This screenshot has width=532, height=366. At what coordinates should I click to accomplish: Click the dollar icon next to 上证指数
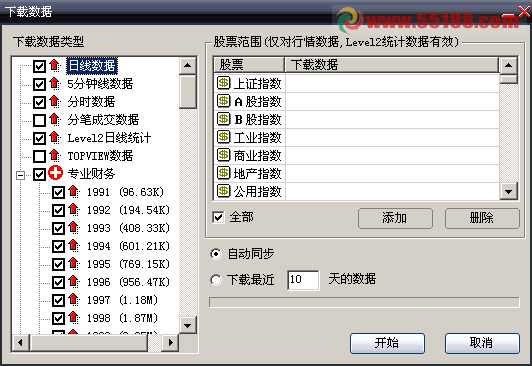point(223,83)
